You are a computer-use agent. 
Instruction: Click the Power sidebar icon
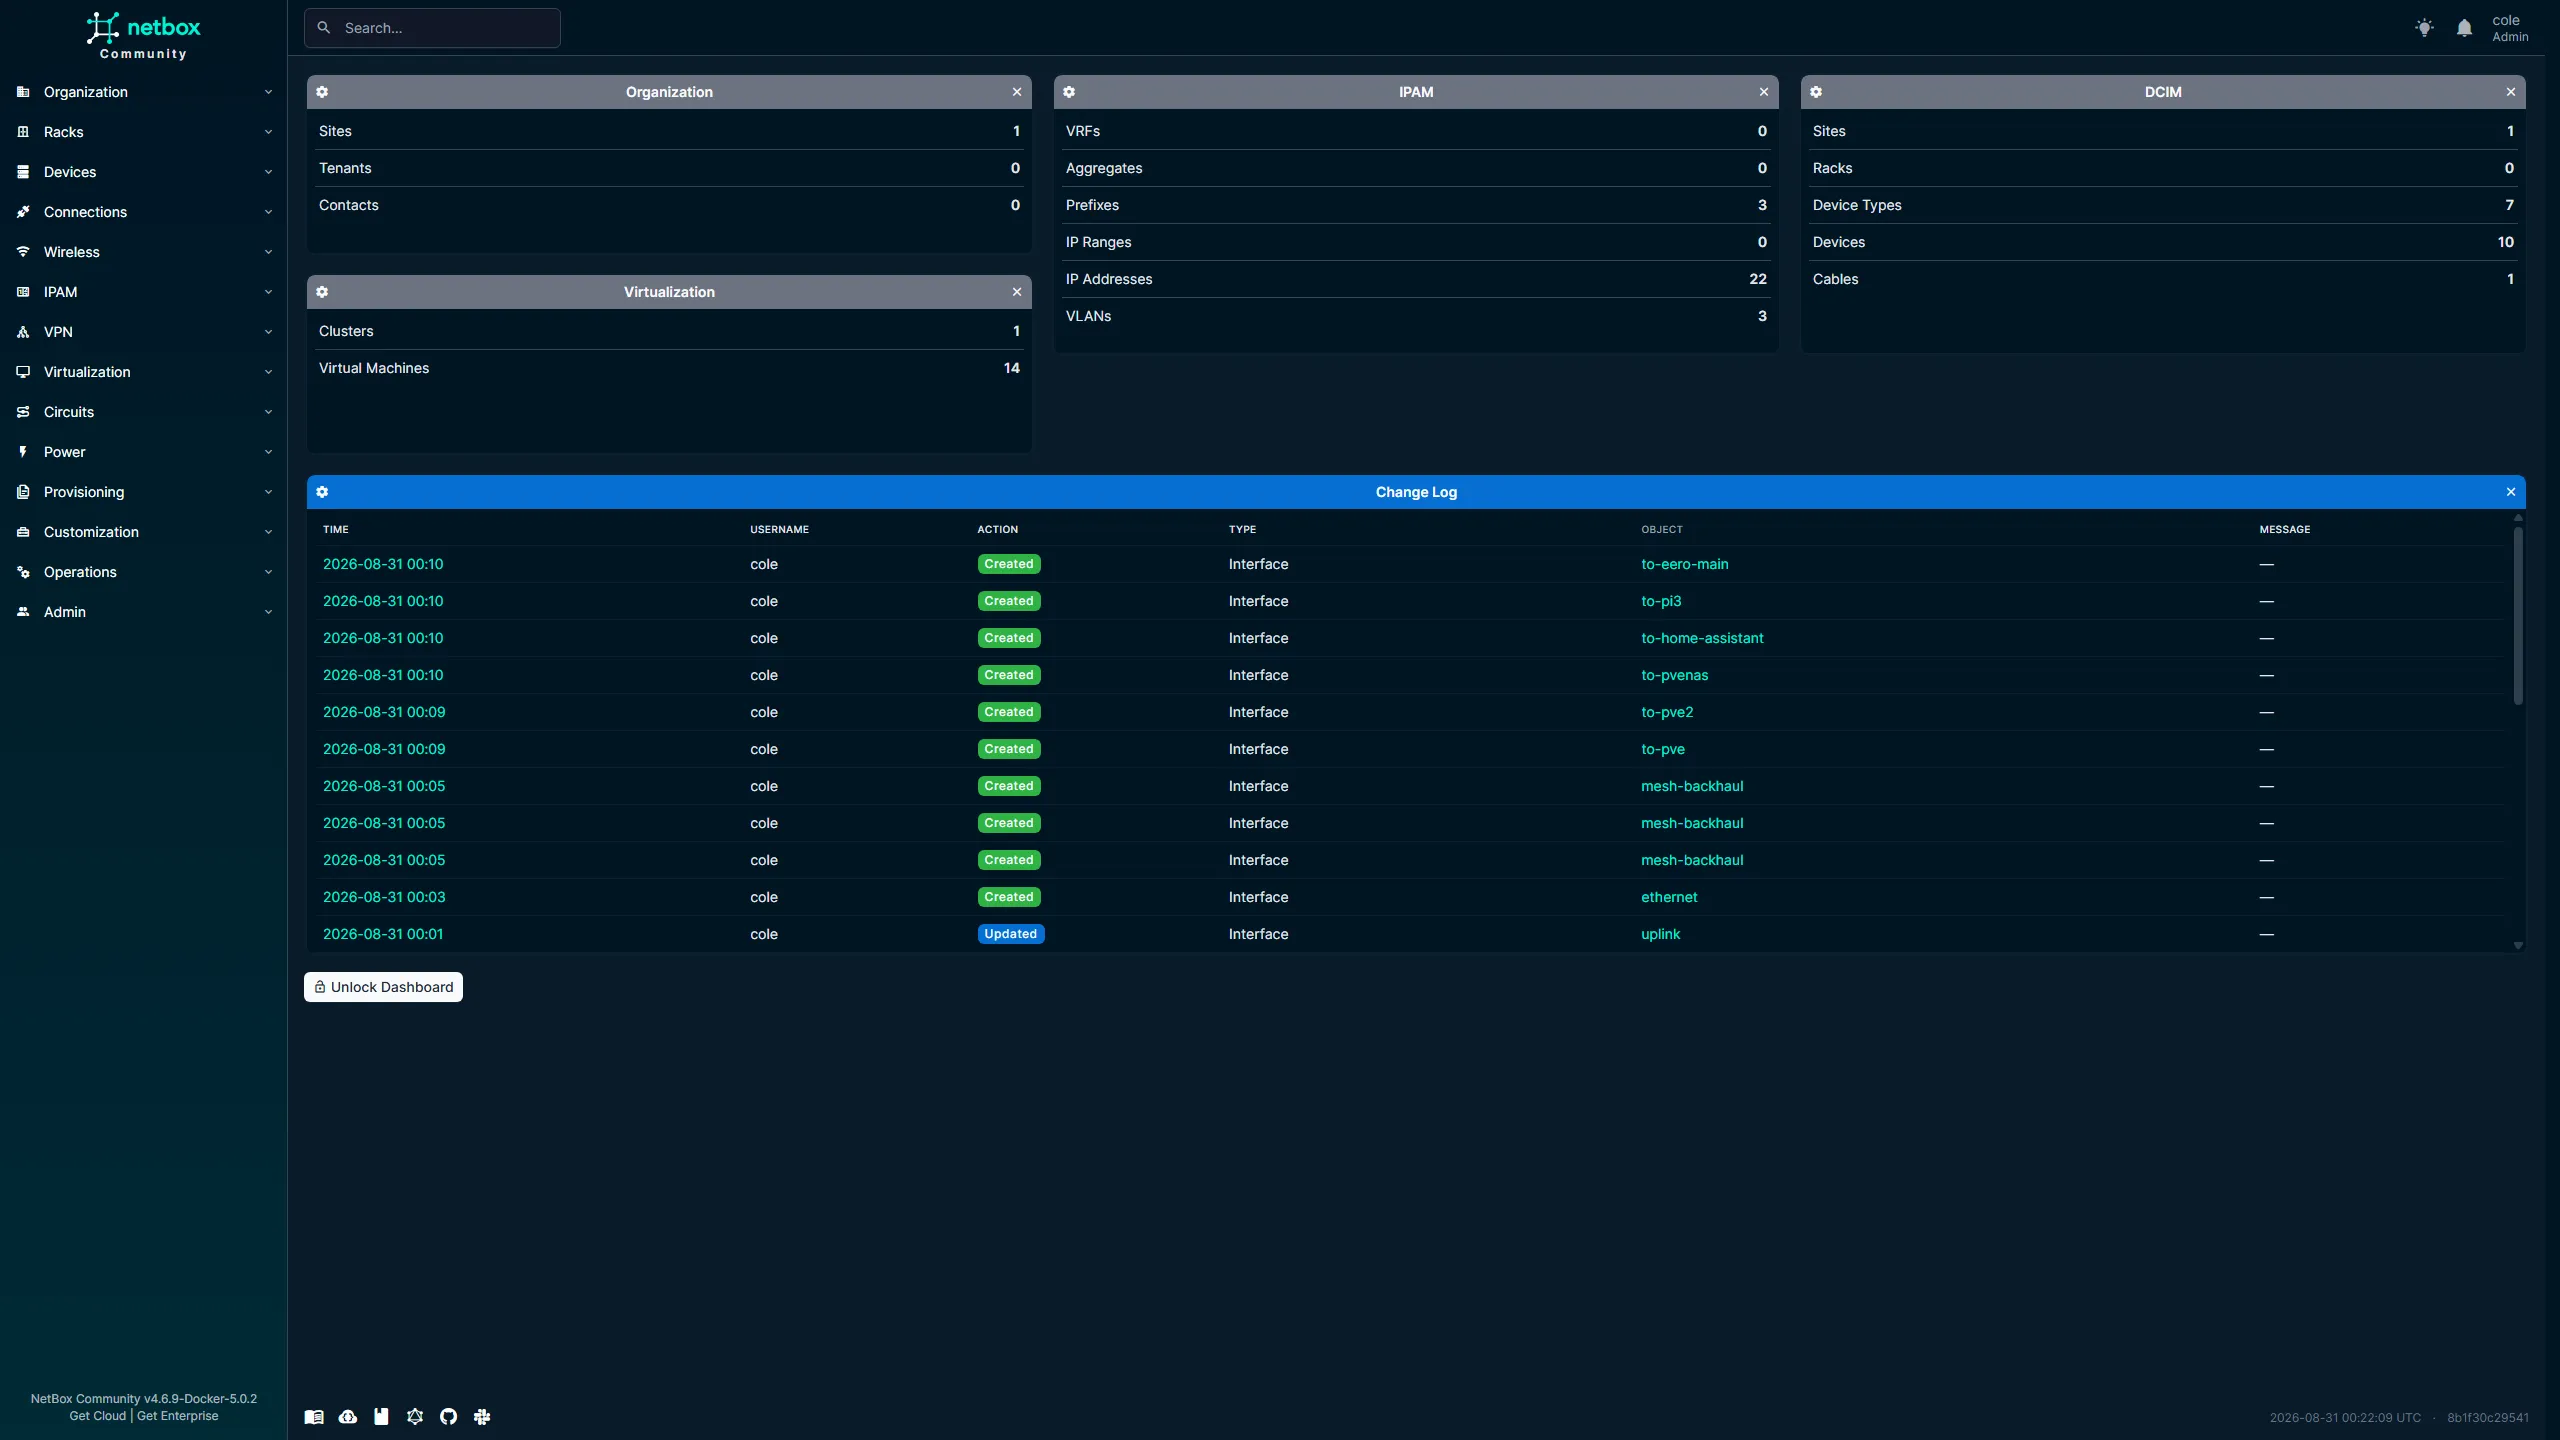click(23, 452)
